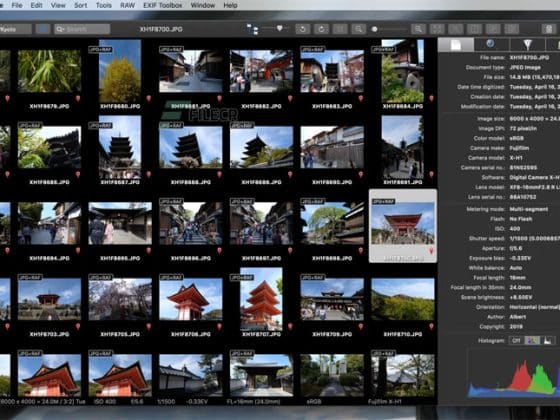This screenshot has height=420, width=560.
Task: Click 'FL=16mm (24.0mm)' in the status bar
Action: 254,402
